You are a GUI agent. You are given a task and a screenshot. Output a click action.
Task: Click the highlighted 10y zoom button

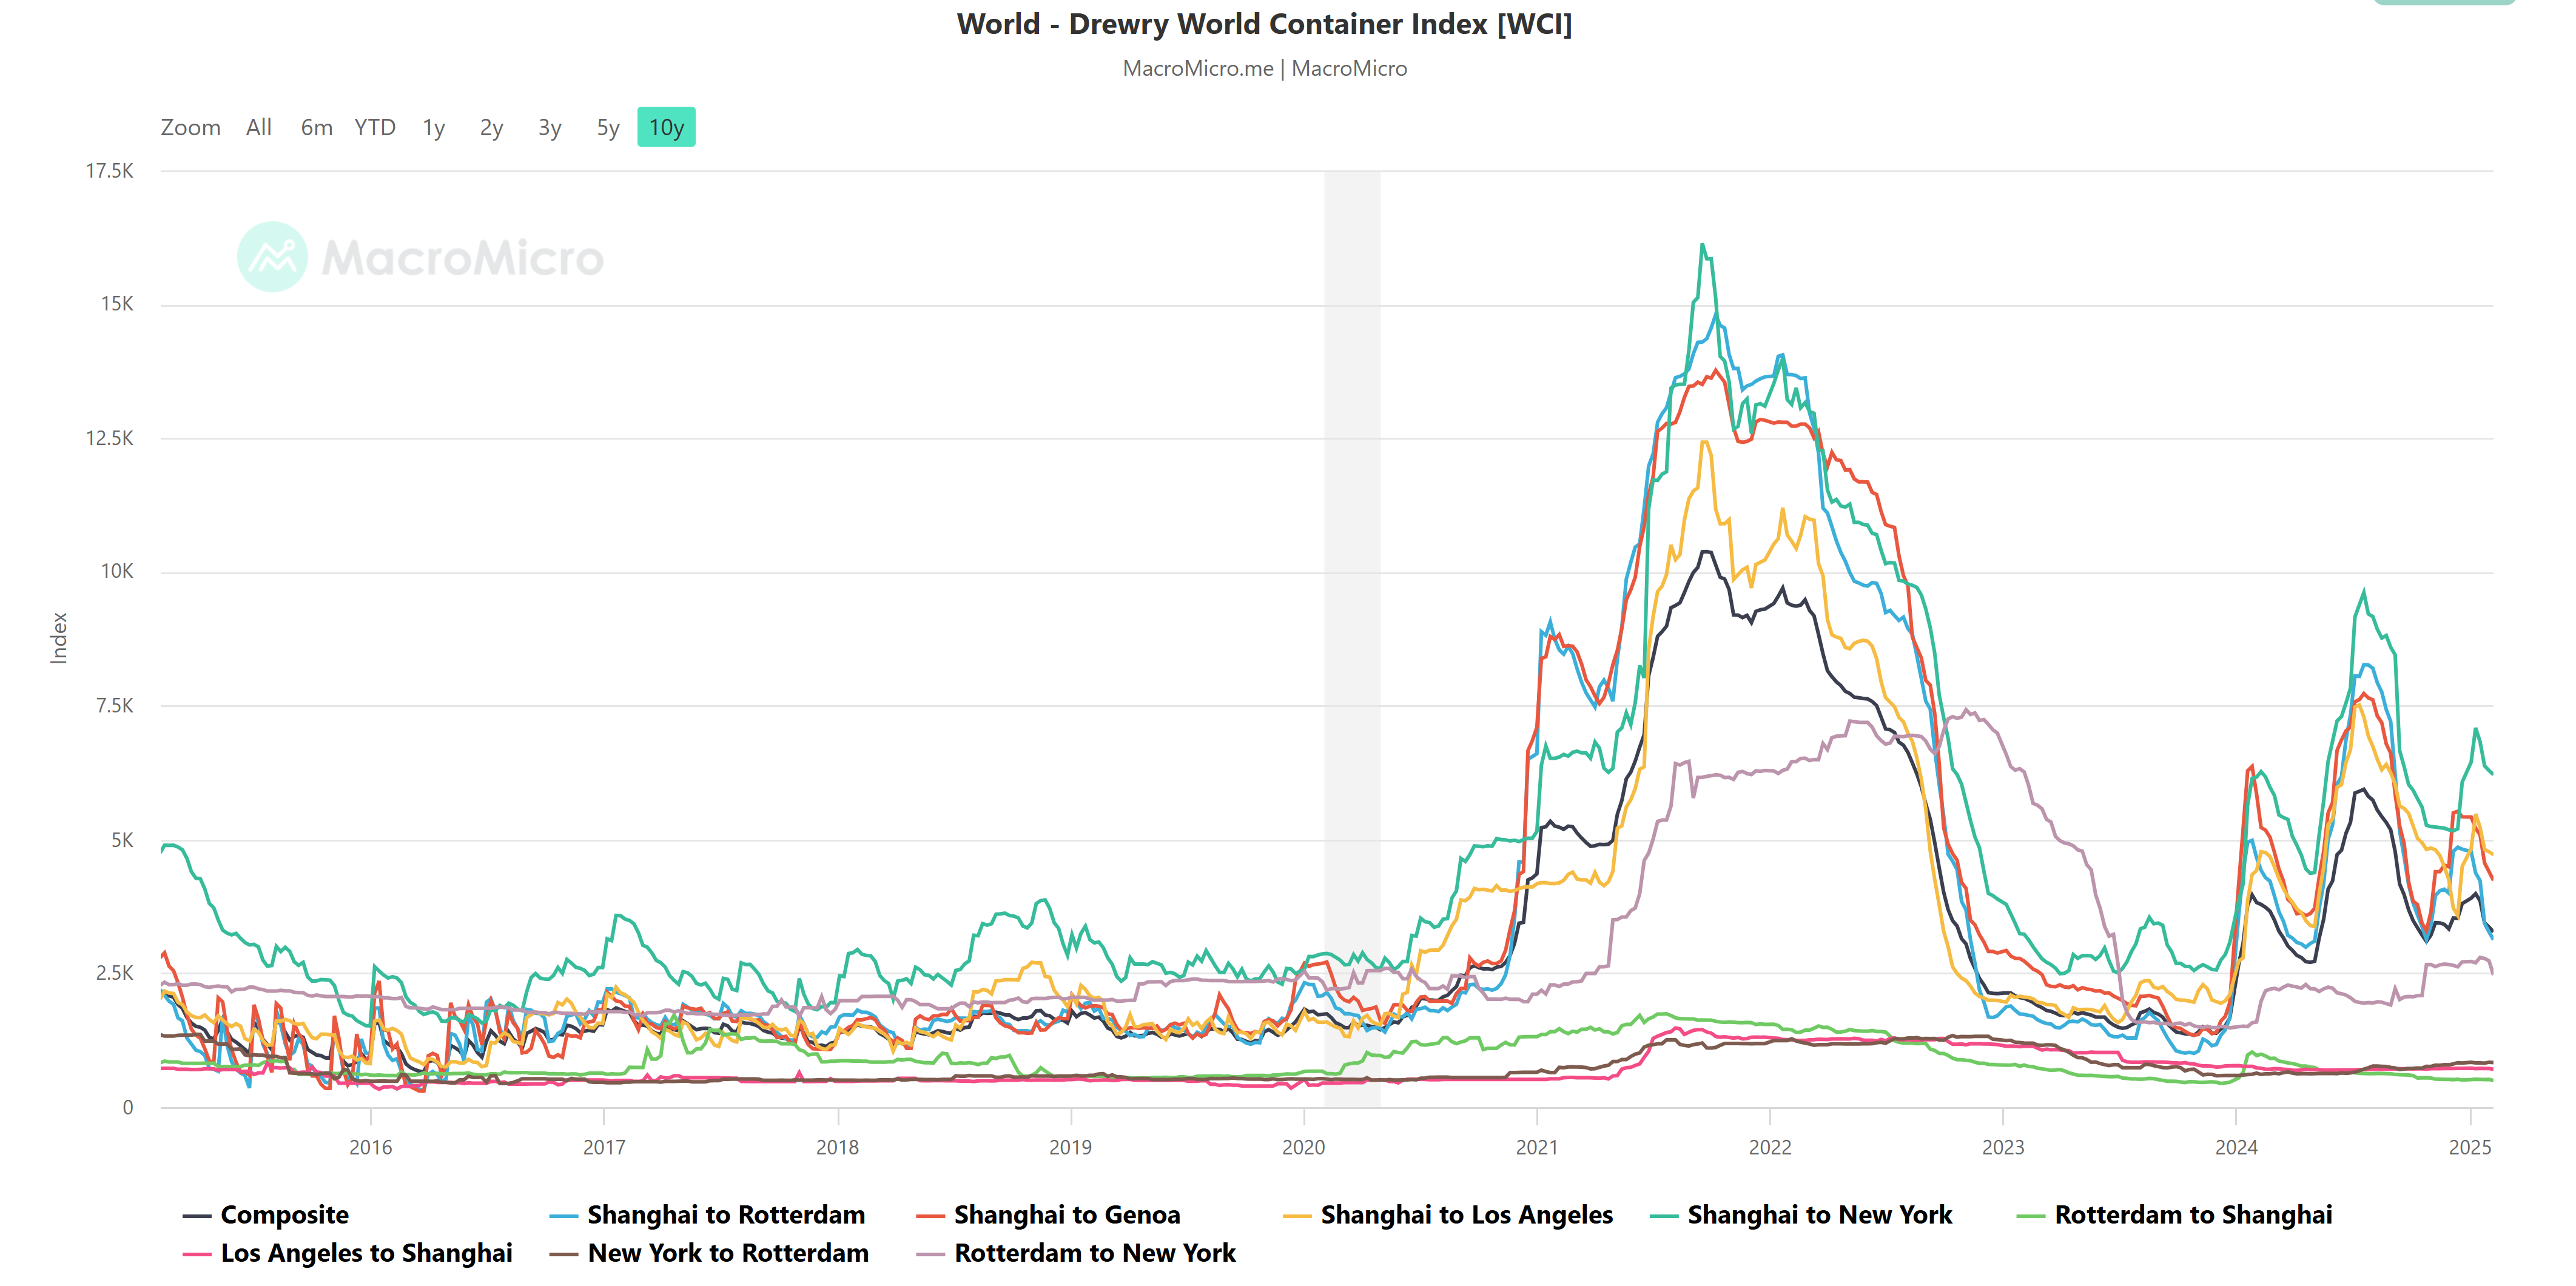[x=666, y=127]
